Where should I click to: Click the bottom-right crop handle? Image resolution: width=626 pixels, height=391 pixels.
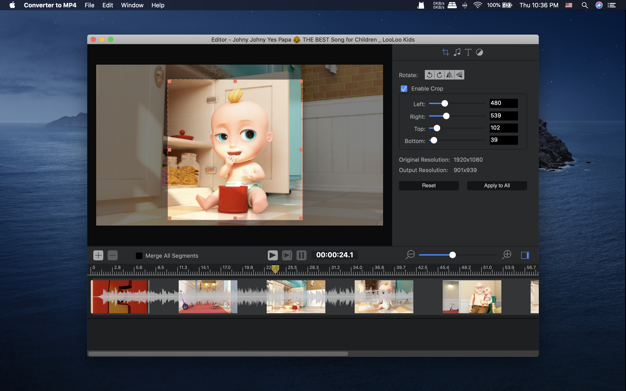[301, 218]
